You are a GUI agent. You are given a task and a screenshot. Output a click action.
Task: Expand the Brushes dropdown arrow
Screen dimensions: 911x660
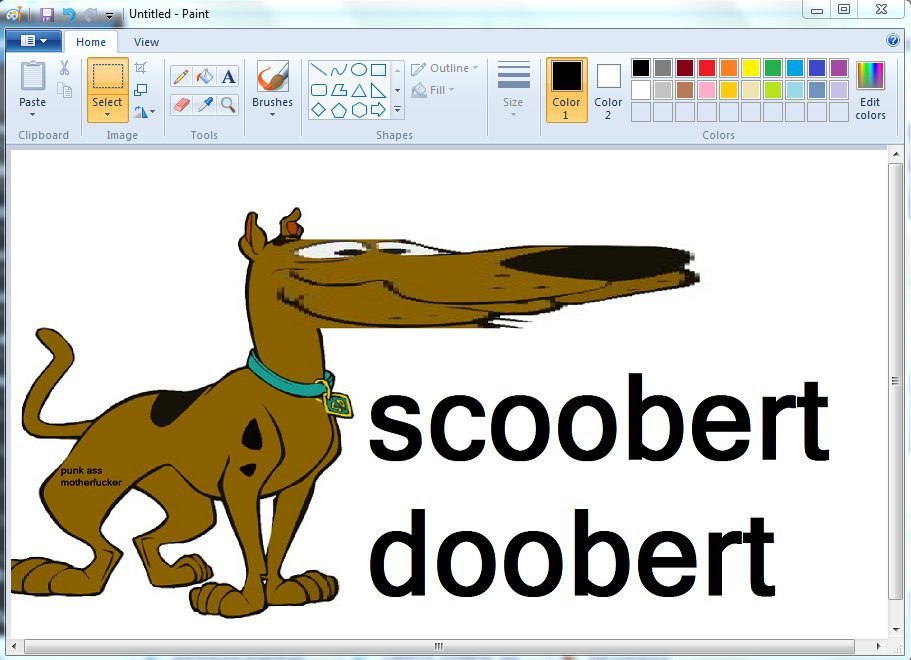tap(272, 114)
